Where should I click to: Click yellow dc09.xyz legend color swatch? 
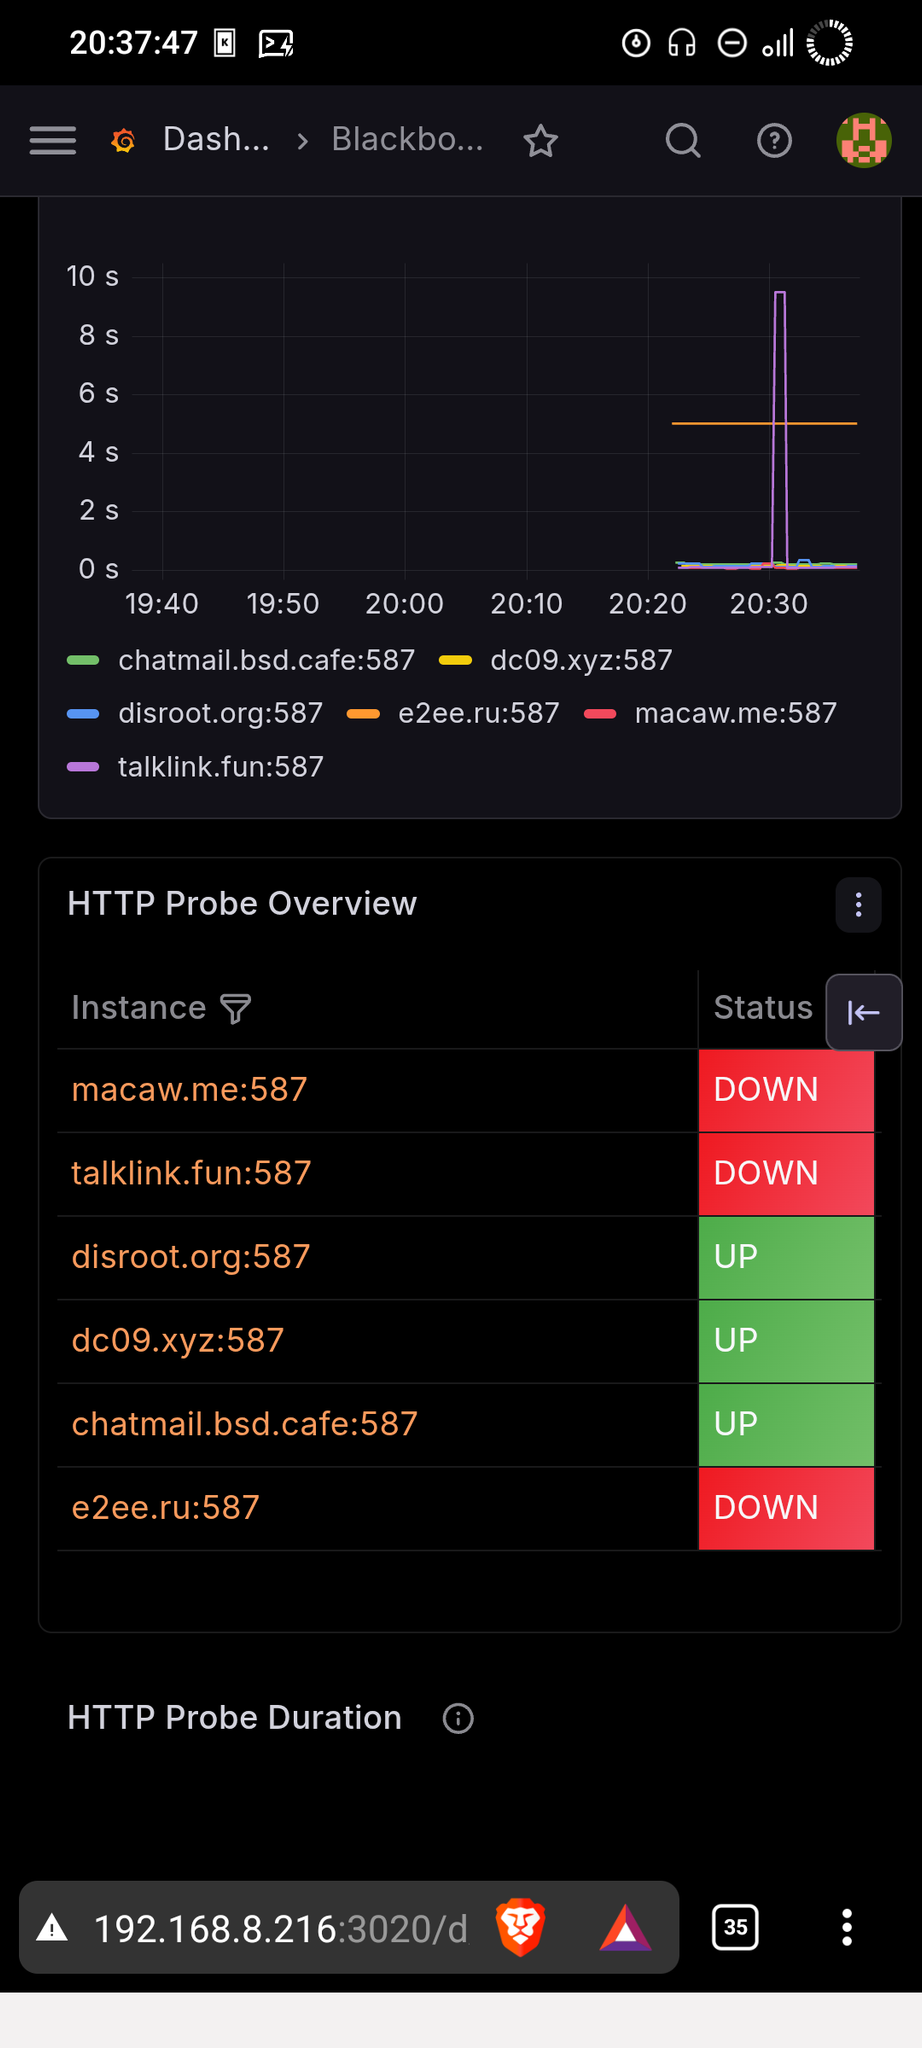point(455,660)
